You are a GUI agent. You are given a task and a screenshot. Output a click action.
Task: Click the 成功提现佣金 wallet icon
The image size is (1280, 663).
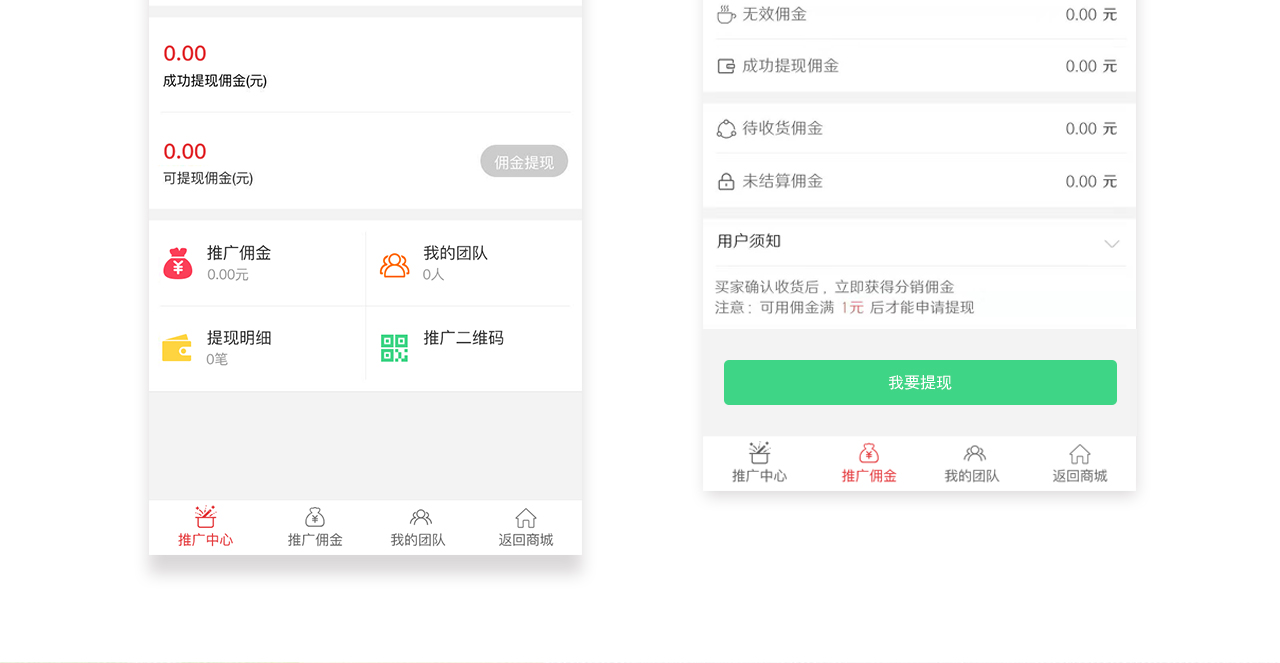click(726, 66)
